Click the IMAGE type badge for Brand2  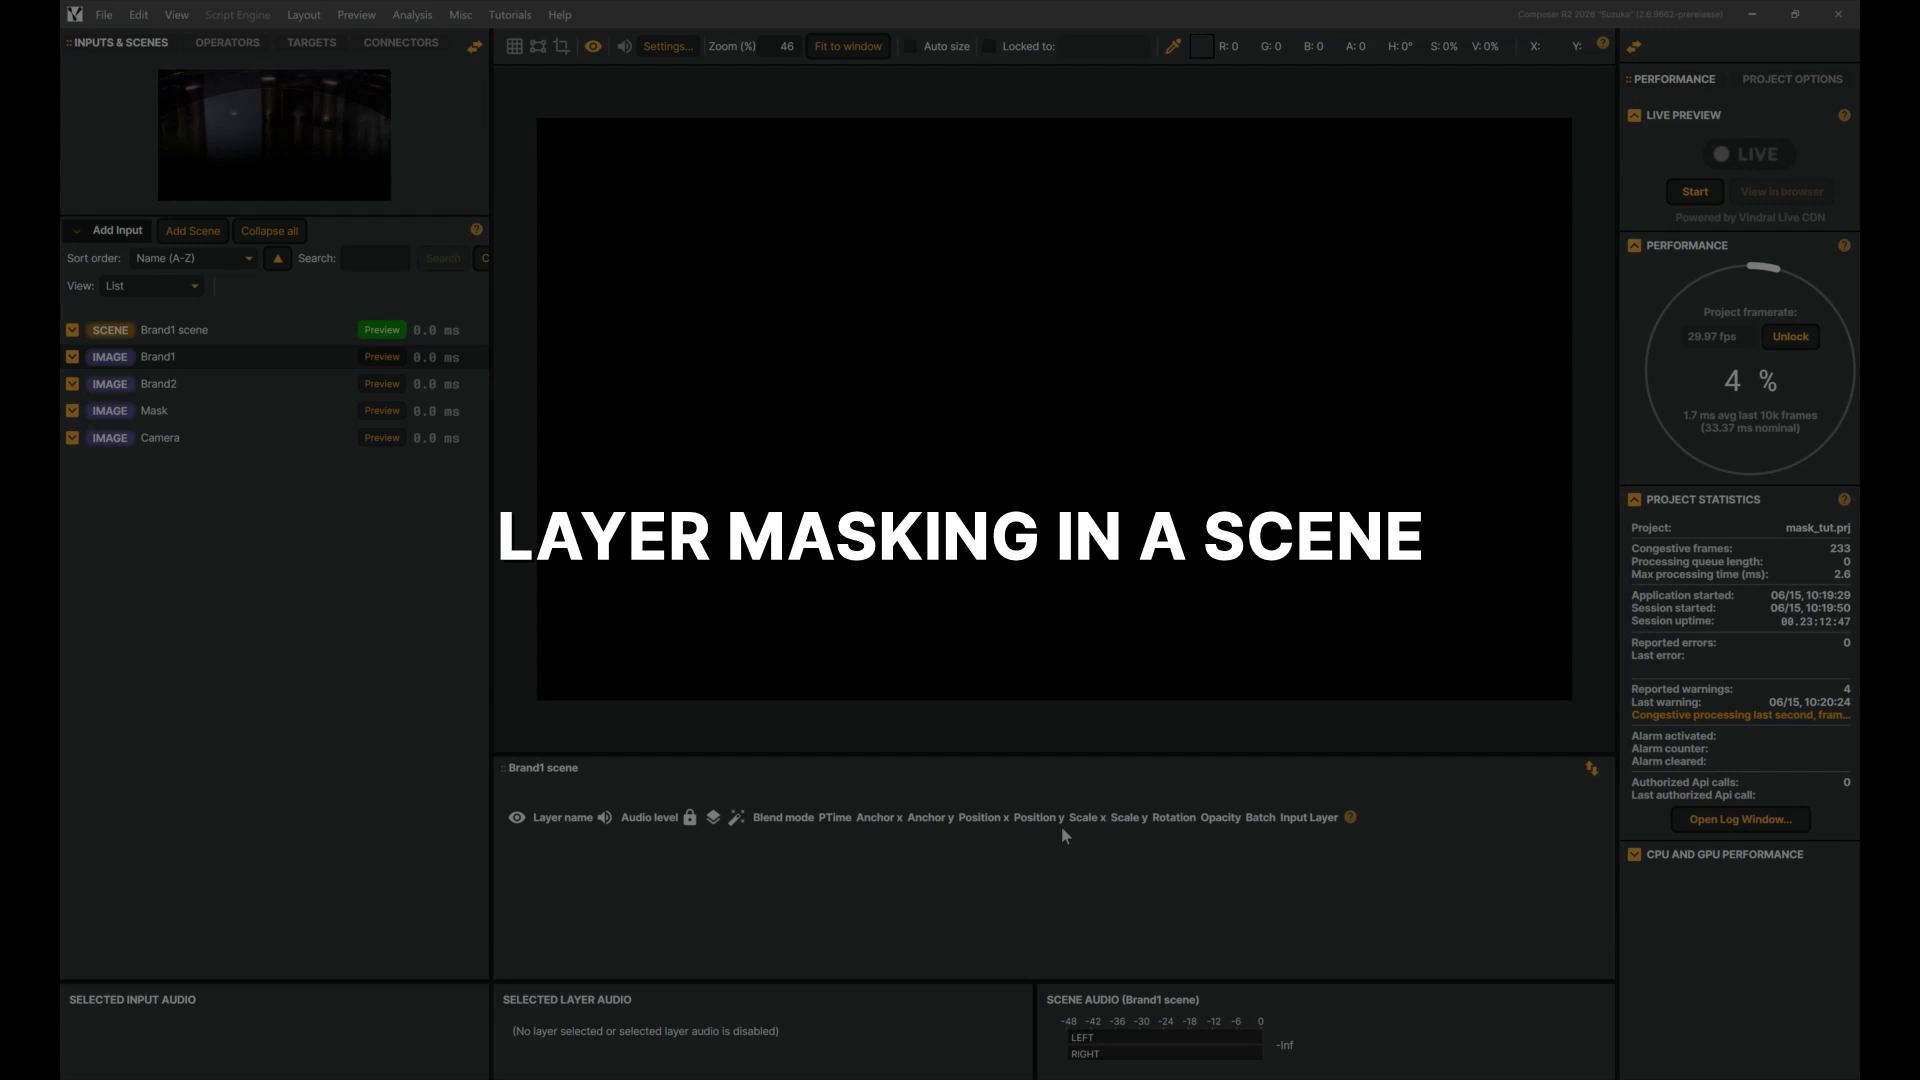tap(110, 384)
